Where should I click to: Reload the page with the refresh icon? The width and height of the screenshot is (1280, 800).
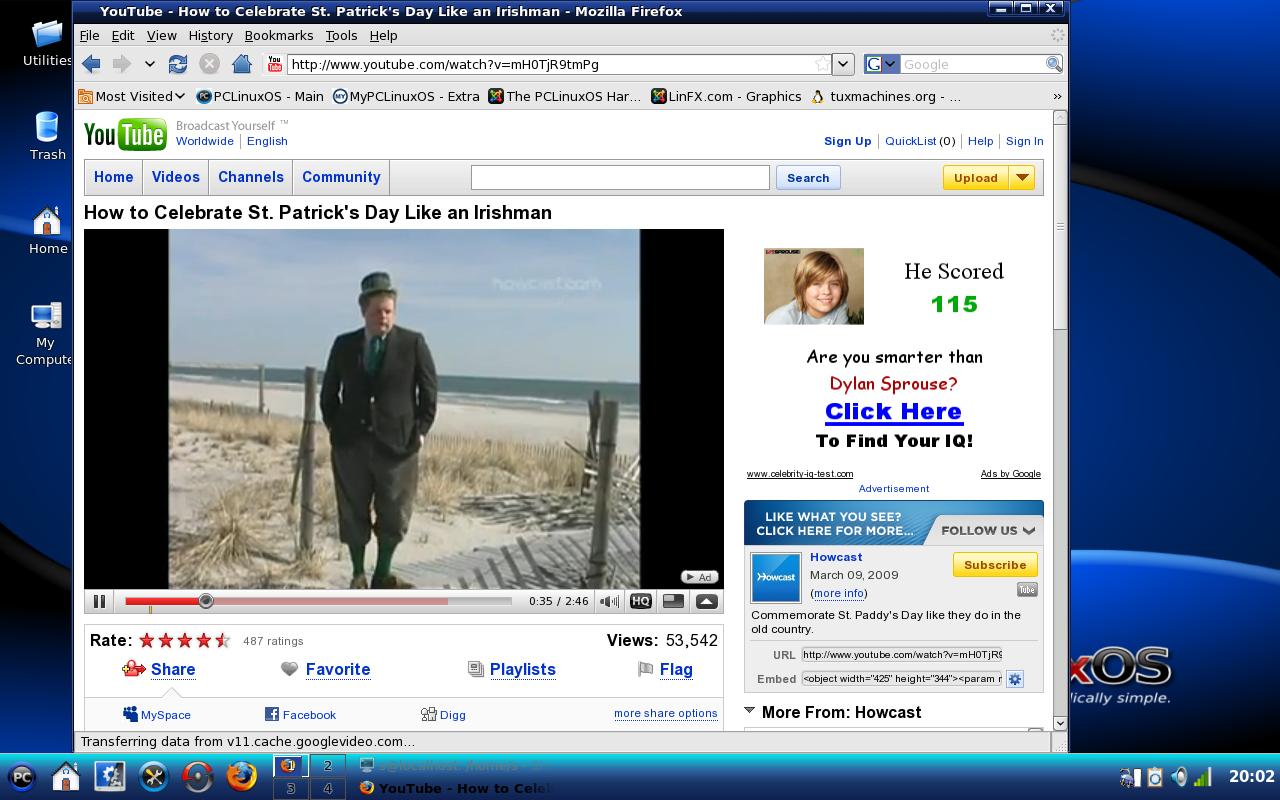178,64
